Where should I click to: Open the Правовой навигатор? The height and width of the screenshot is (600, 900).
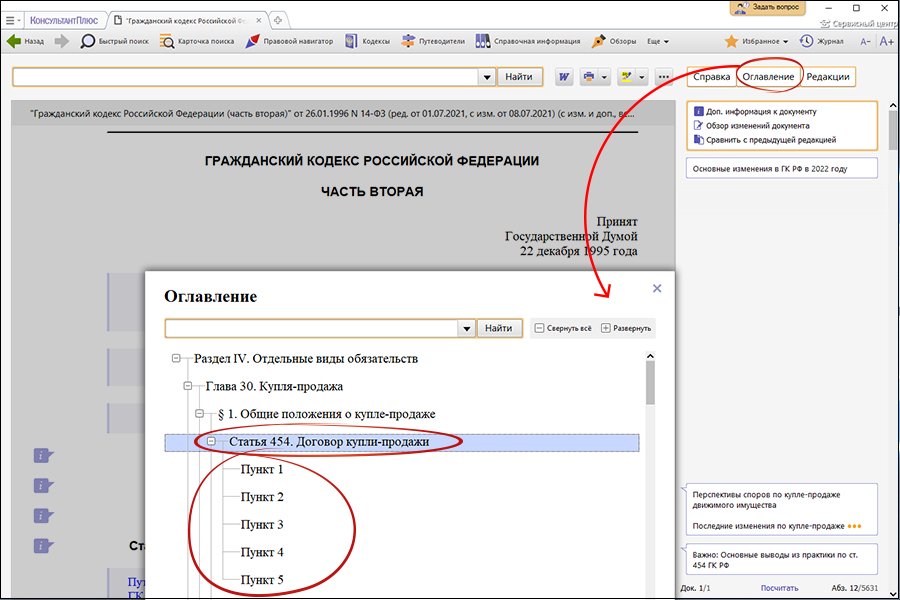pos(291,41)
